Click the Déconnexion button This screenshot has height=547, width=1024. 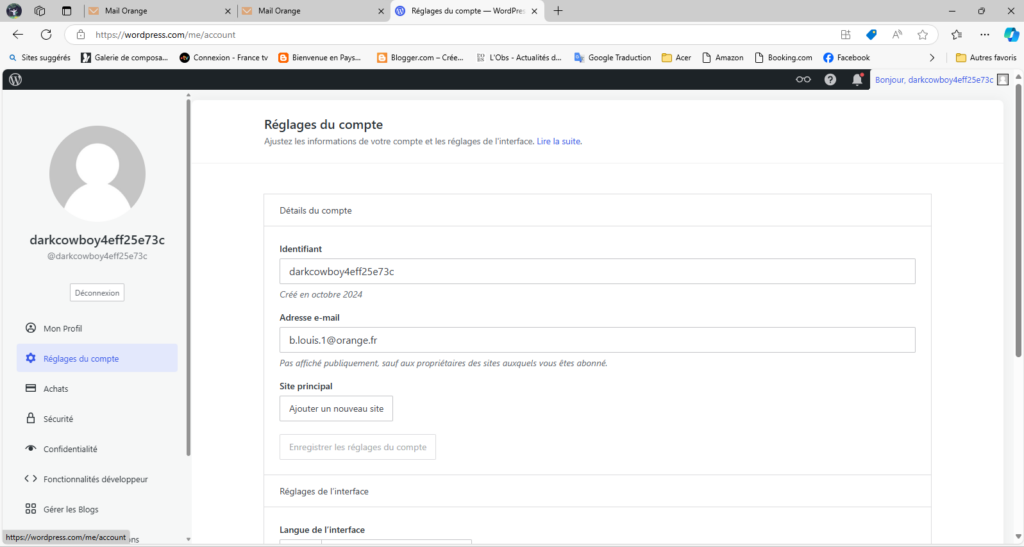click(97, 293)
